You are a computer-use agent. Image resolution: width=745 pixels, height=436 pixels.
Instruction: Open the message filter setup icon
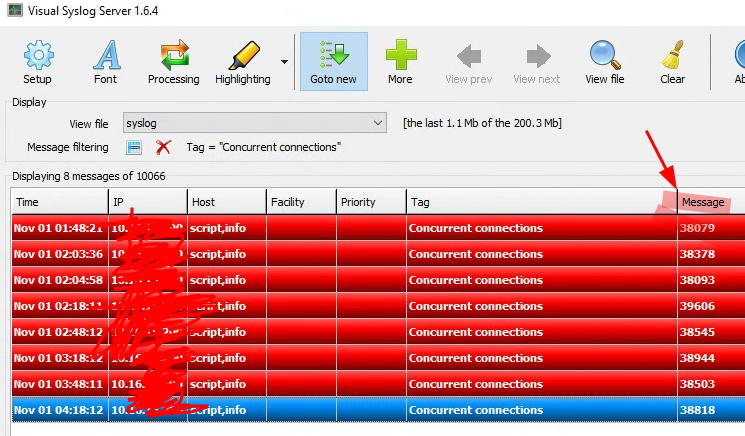click(x=134, y=148)
